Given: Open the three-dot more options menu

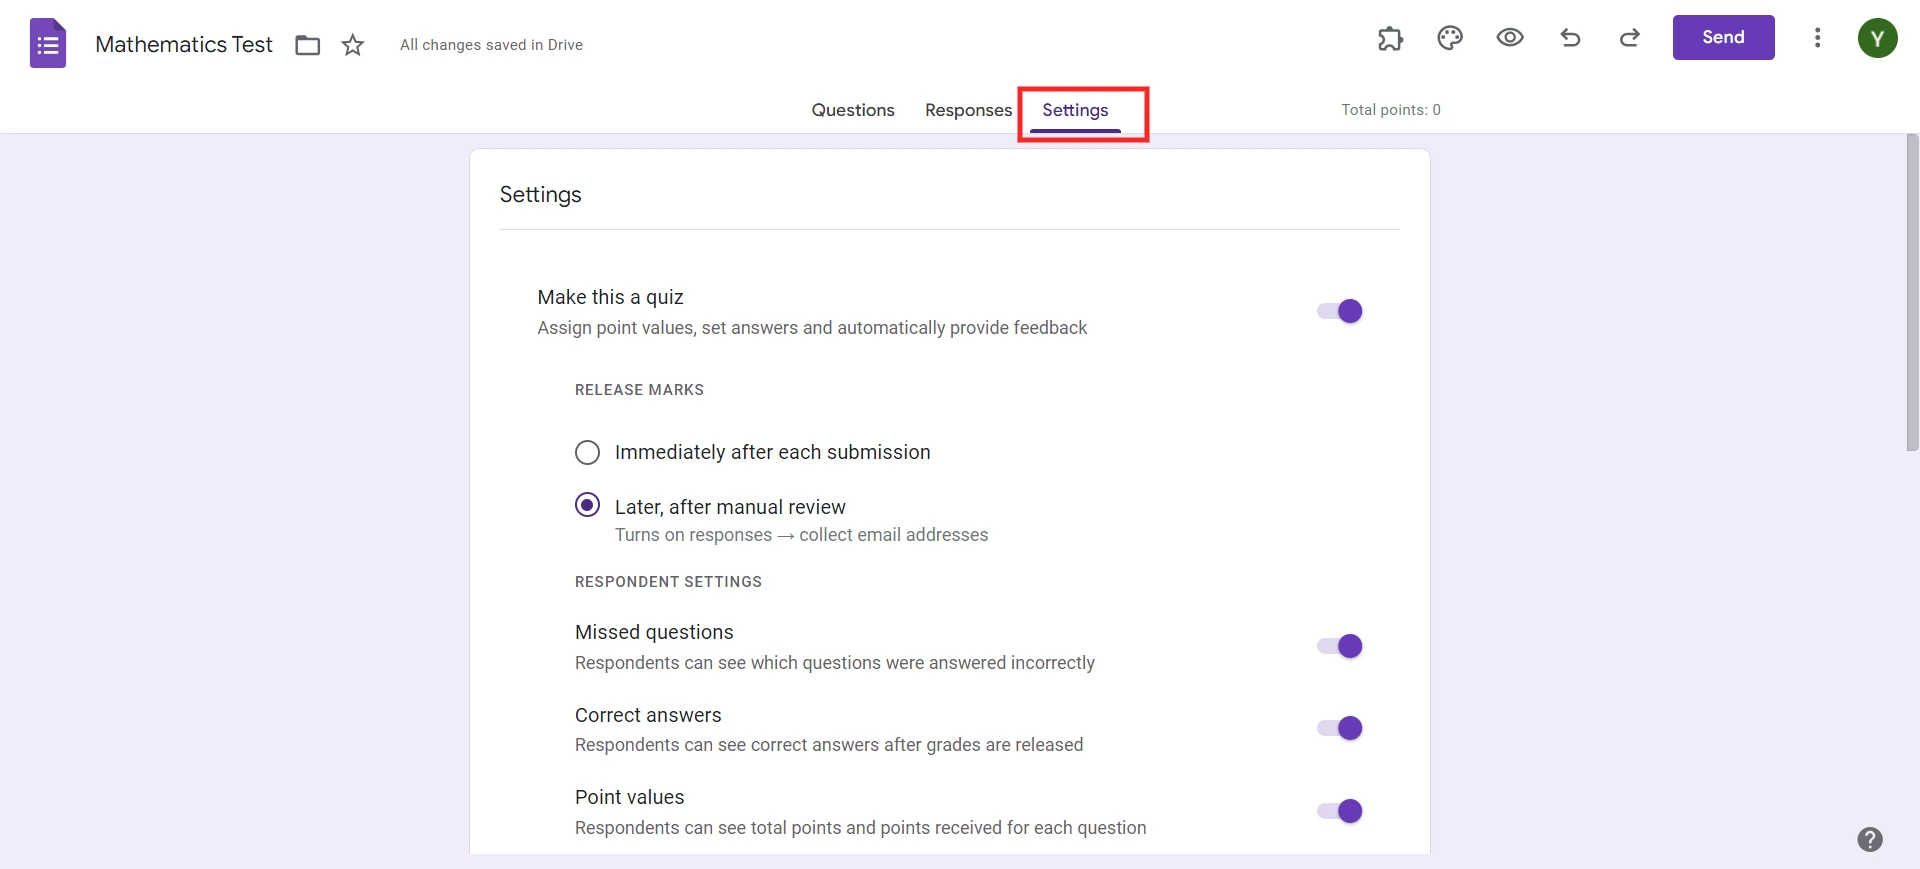Looking at the screenshot, I should (1818, 38).
